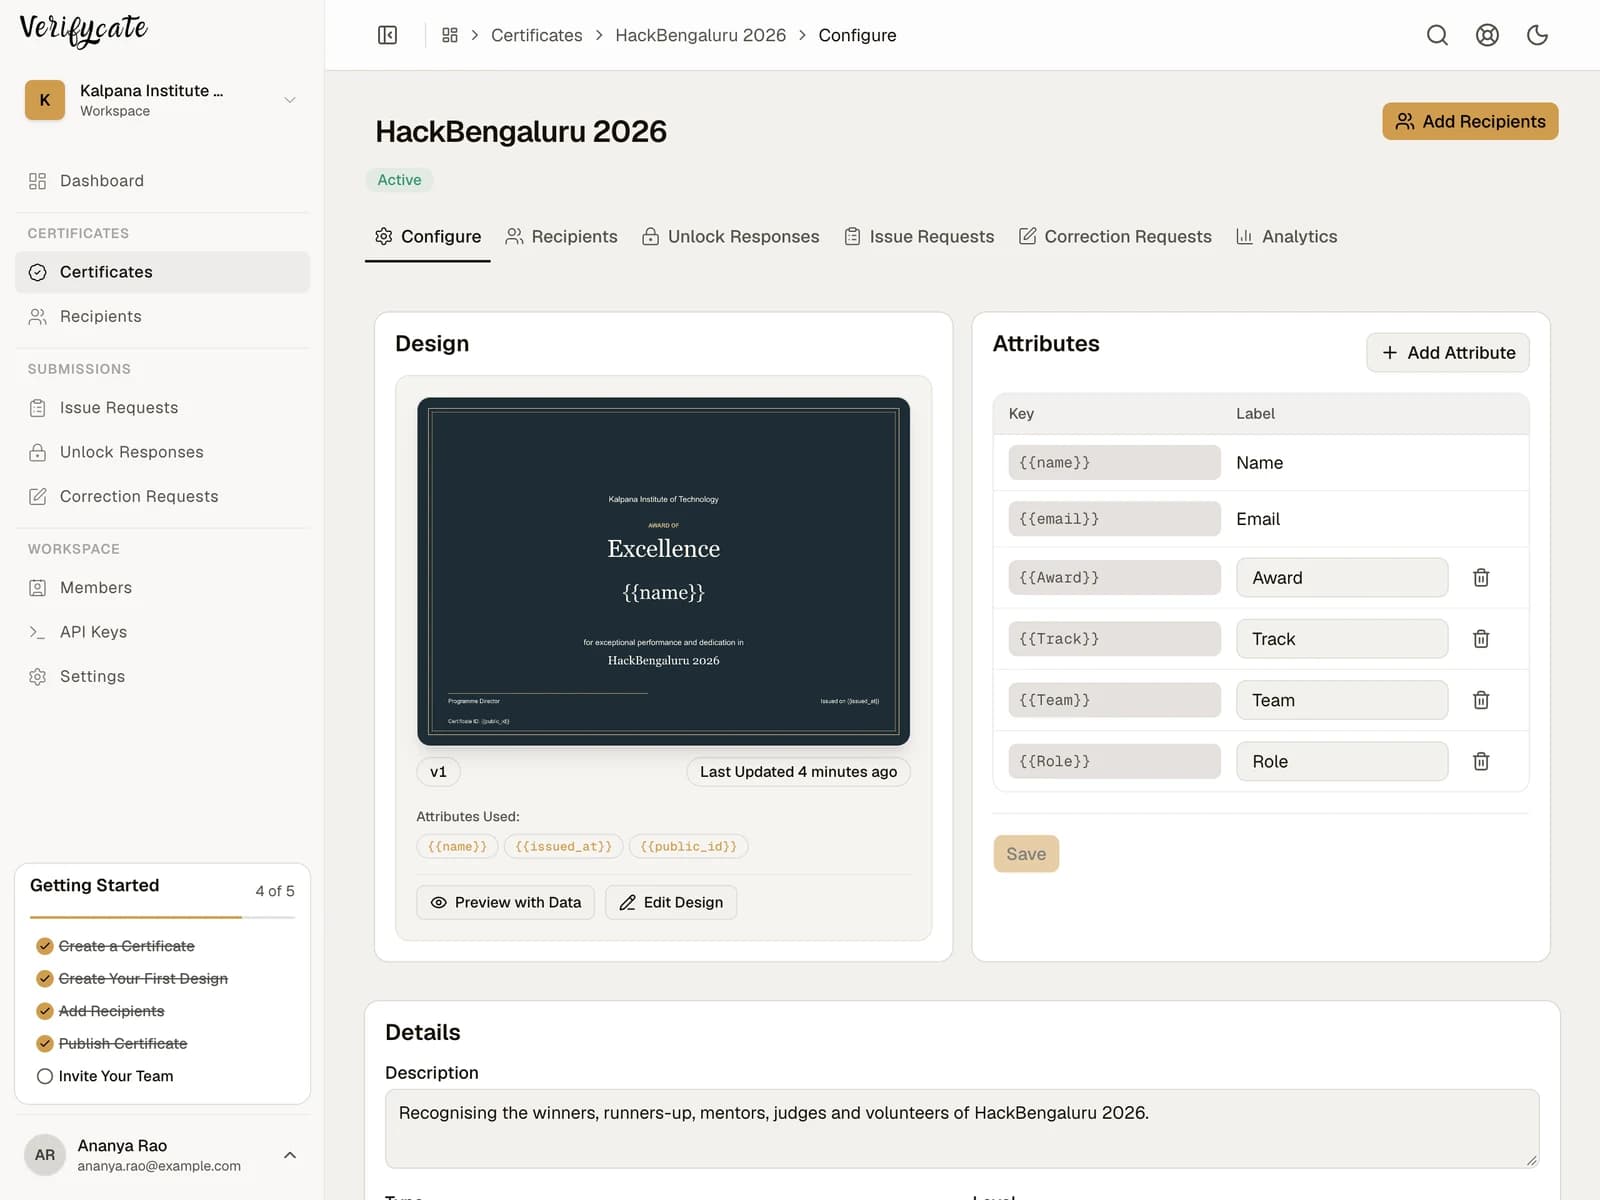This screenshot has height=1200, width=1600.
Task: Click Preview with Data button
Action: pyautogui.click(x=506, y=902)
